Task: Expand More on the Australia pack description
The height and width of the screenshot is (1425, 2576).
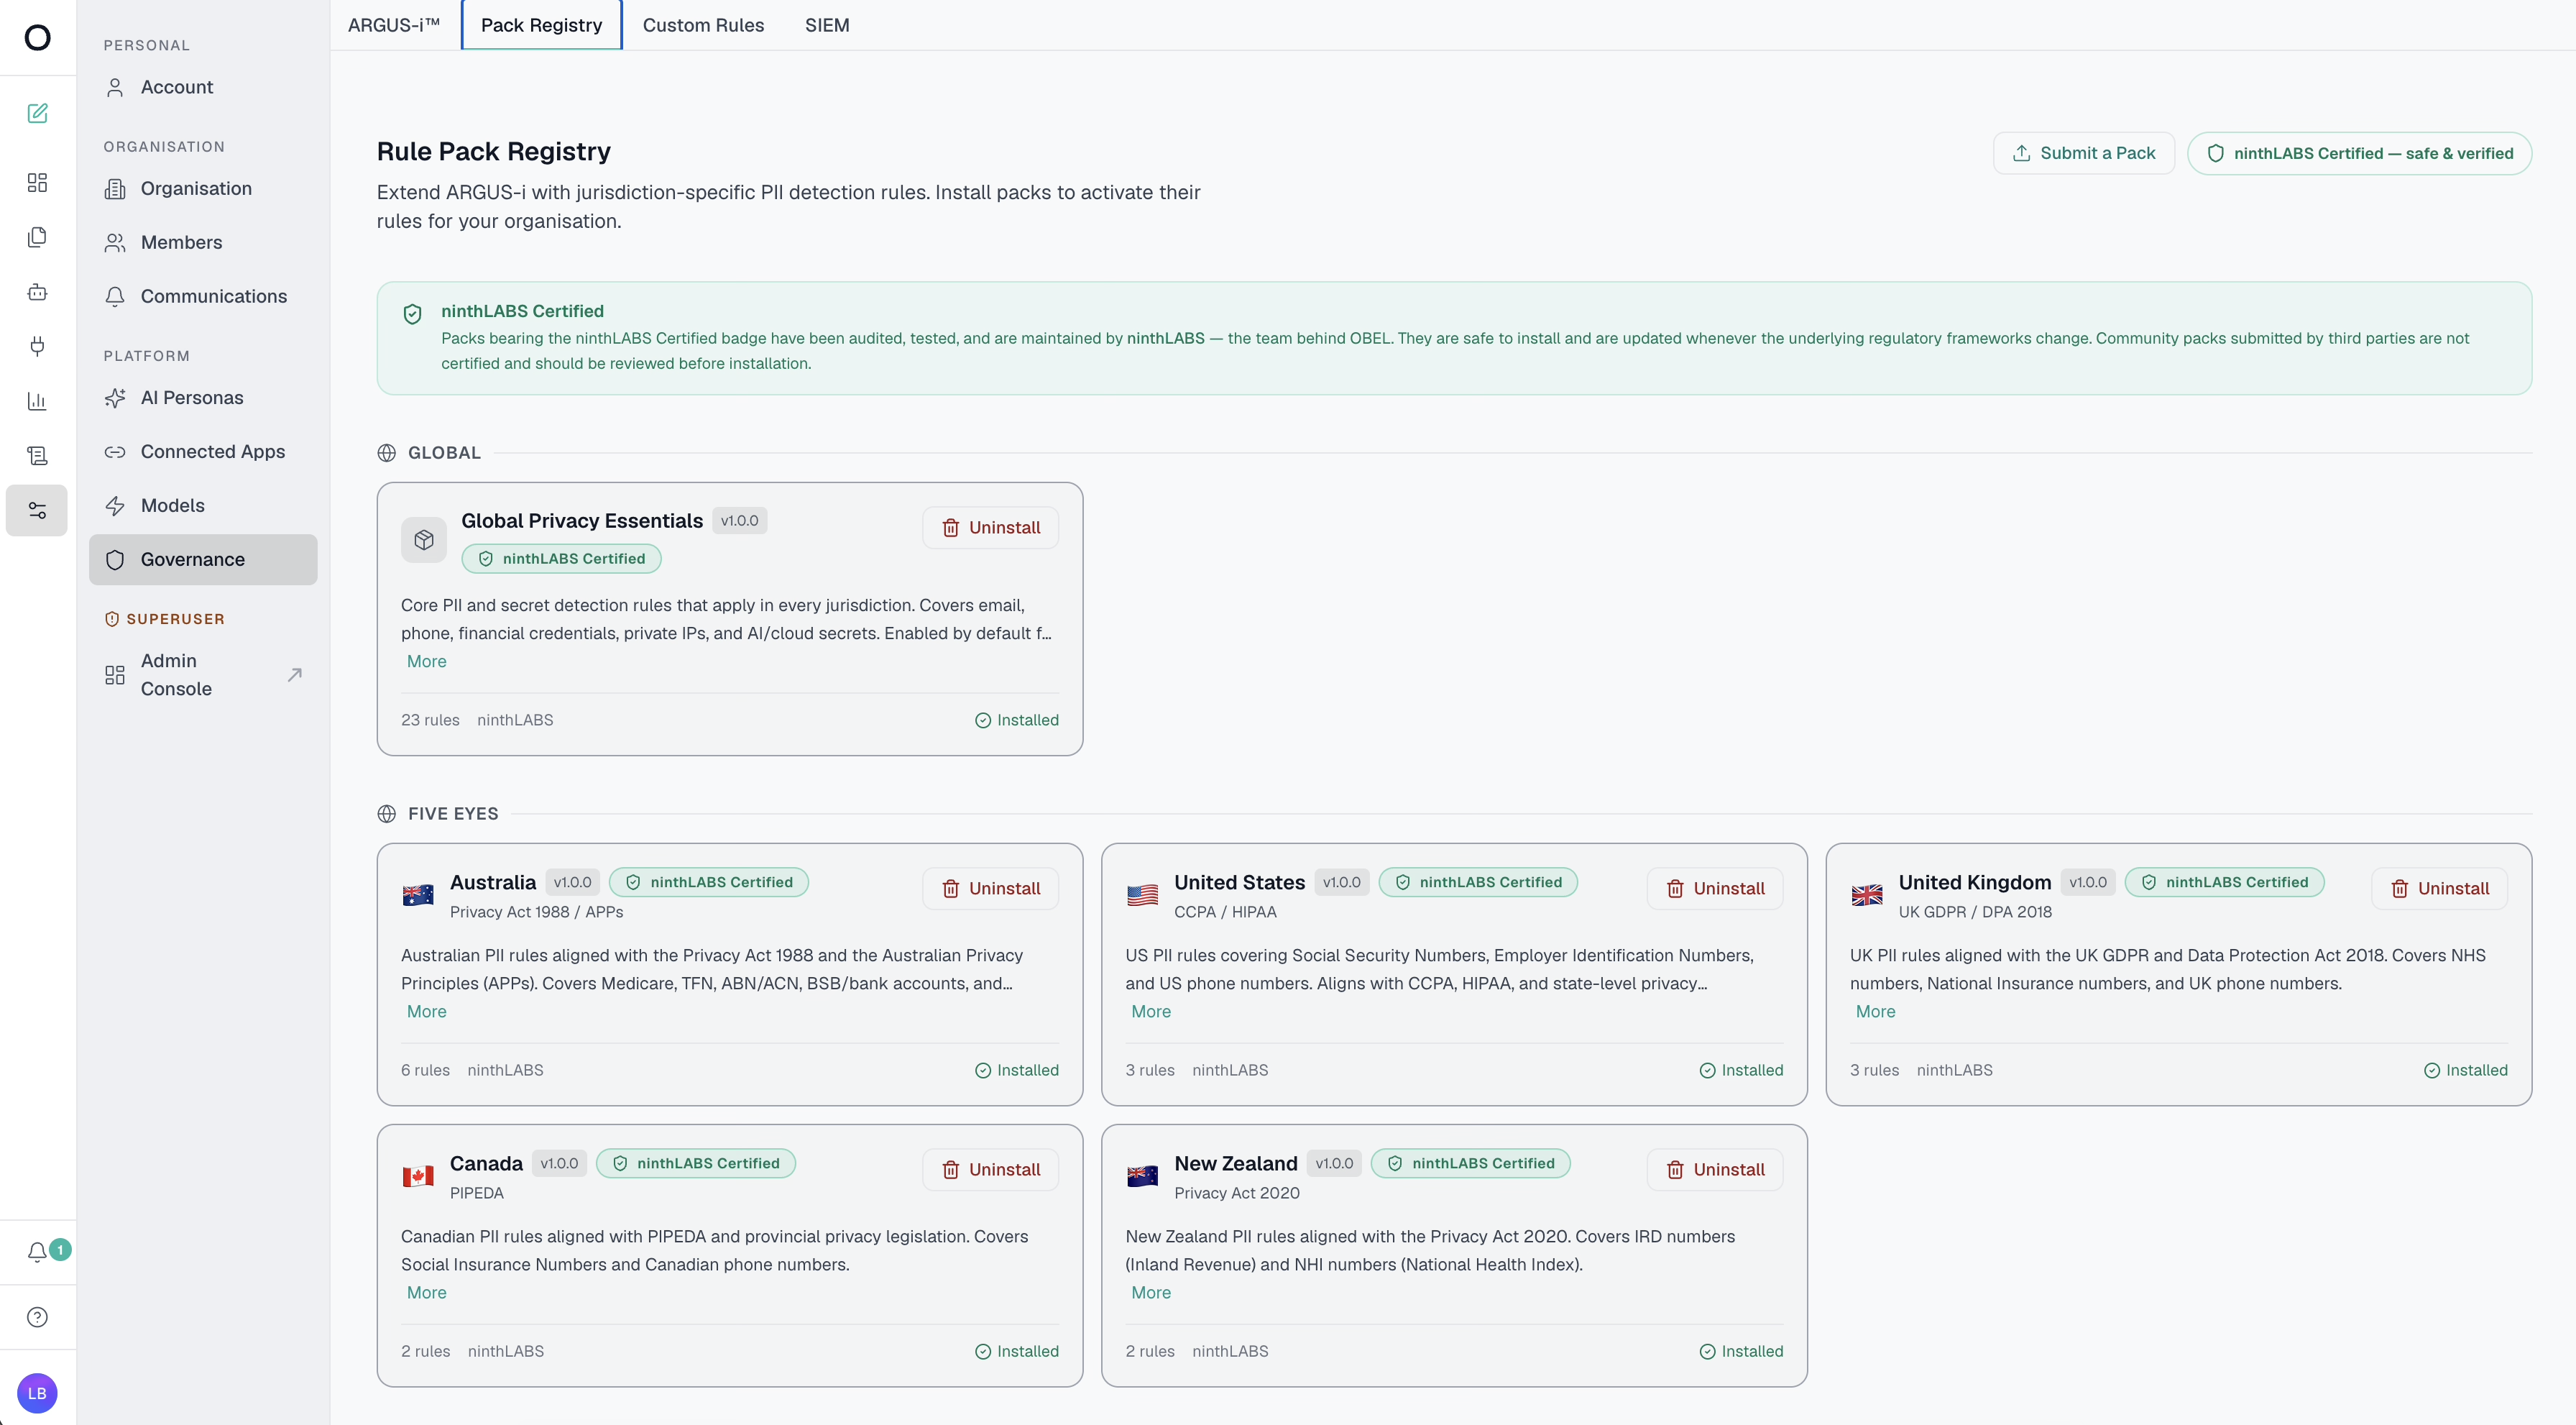Action: [427, 1011]
